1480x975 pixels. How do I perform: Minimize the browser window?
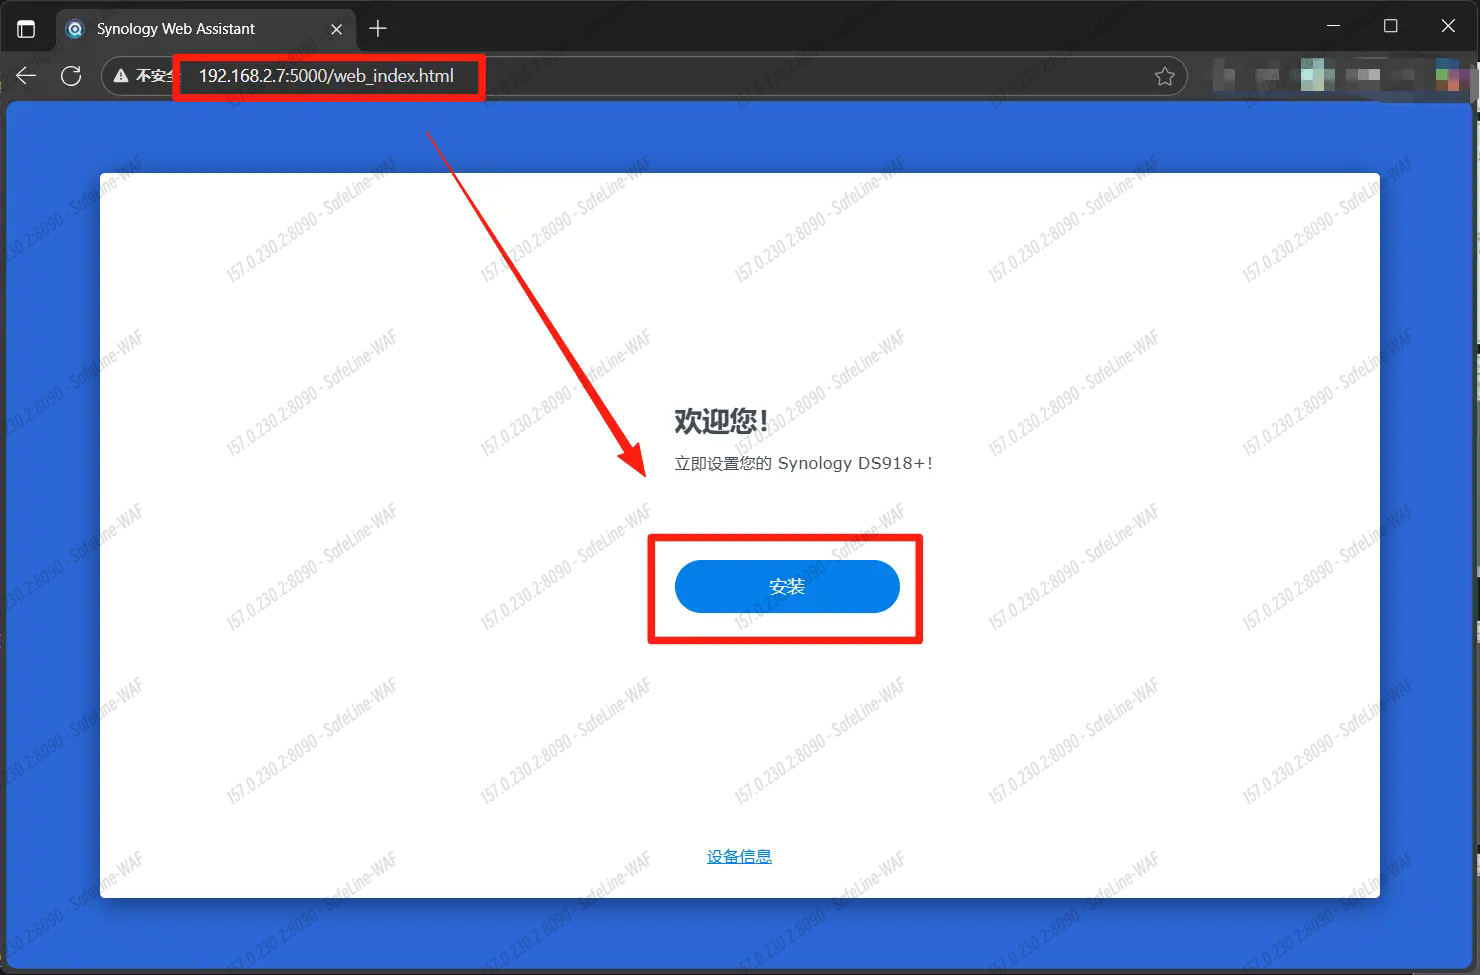pyautogui.click(x=1333, y=26)
